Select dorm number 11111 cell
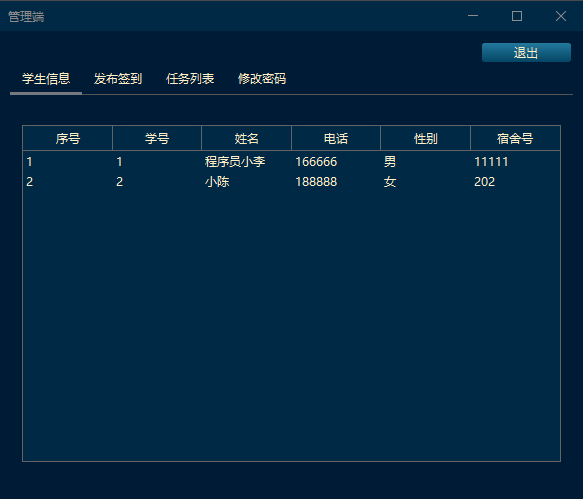This screenshot has width=583, height=499. point(491,162)
